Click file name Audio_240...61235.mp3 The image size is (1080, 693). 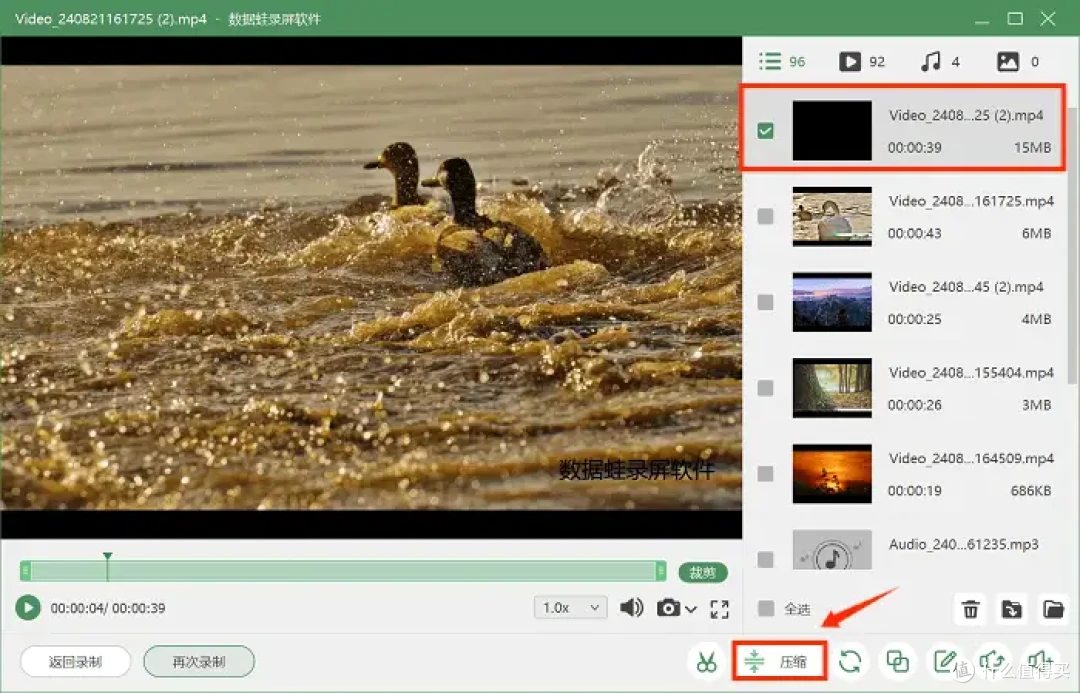964,544
